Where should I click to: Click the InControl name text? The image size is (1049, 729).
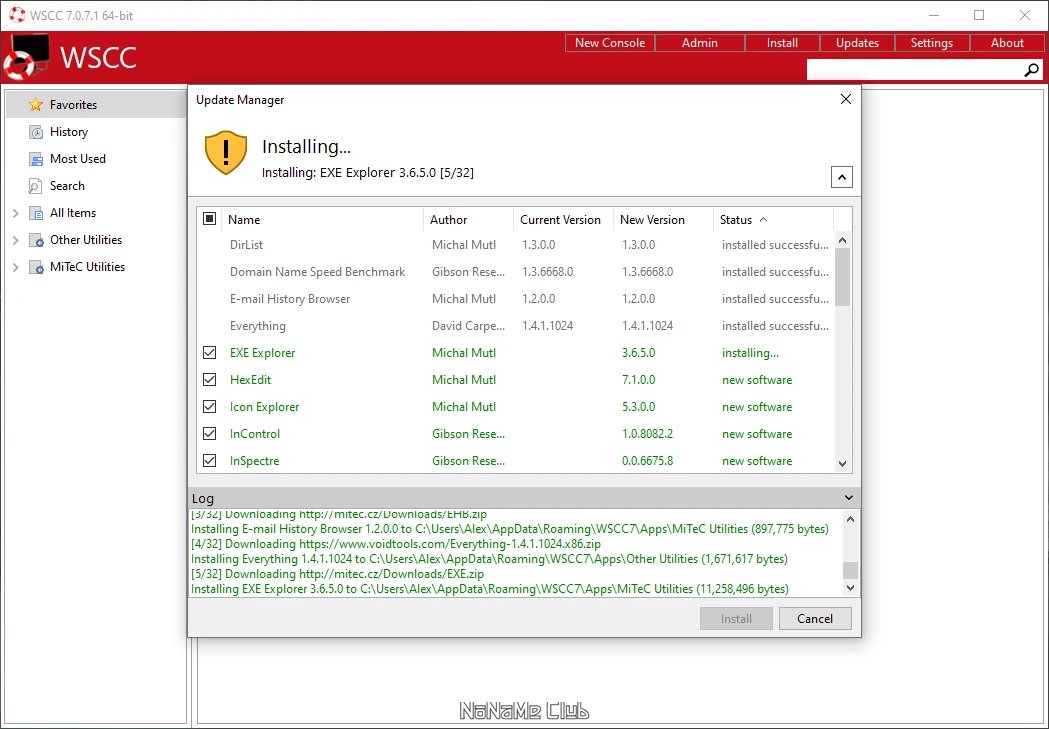click(x=255, y=433)
